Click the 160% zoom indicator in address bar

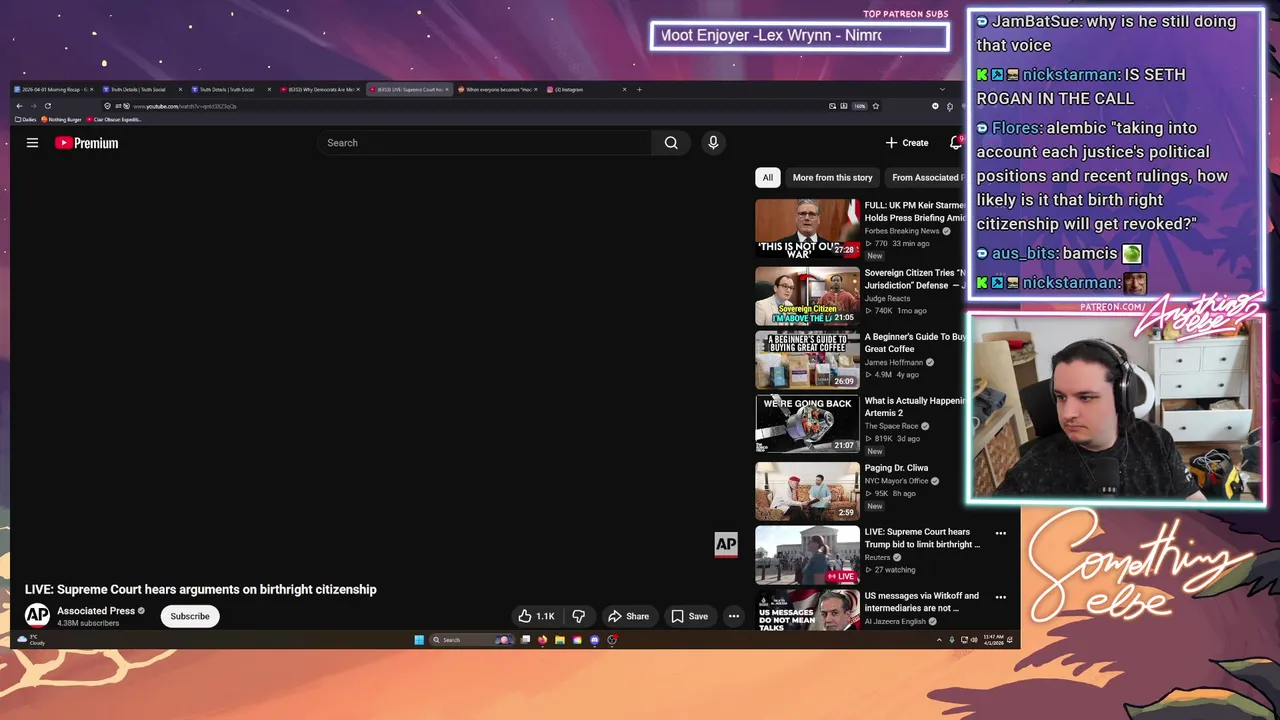pyautogui.click(x=860, y=106)
